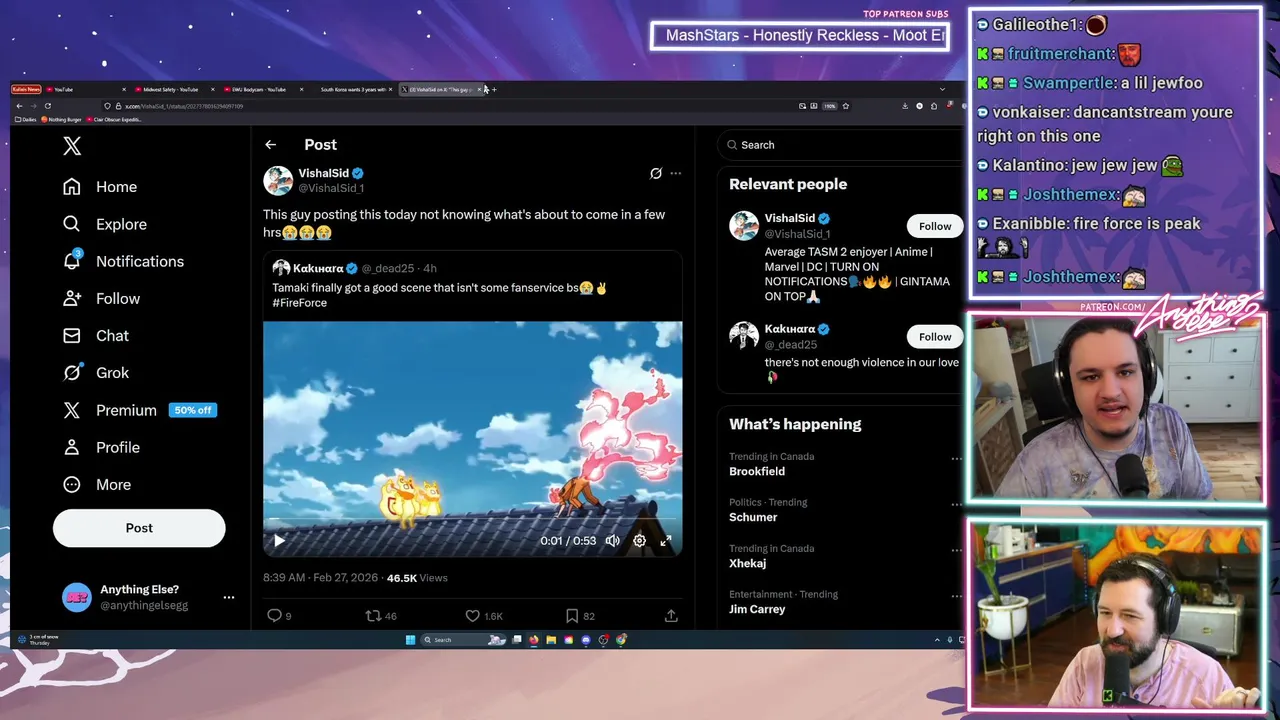Click the #FireForce hashtag
The height and width of the screenshot is (720, 1280).
click(299, 303)
